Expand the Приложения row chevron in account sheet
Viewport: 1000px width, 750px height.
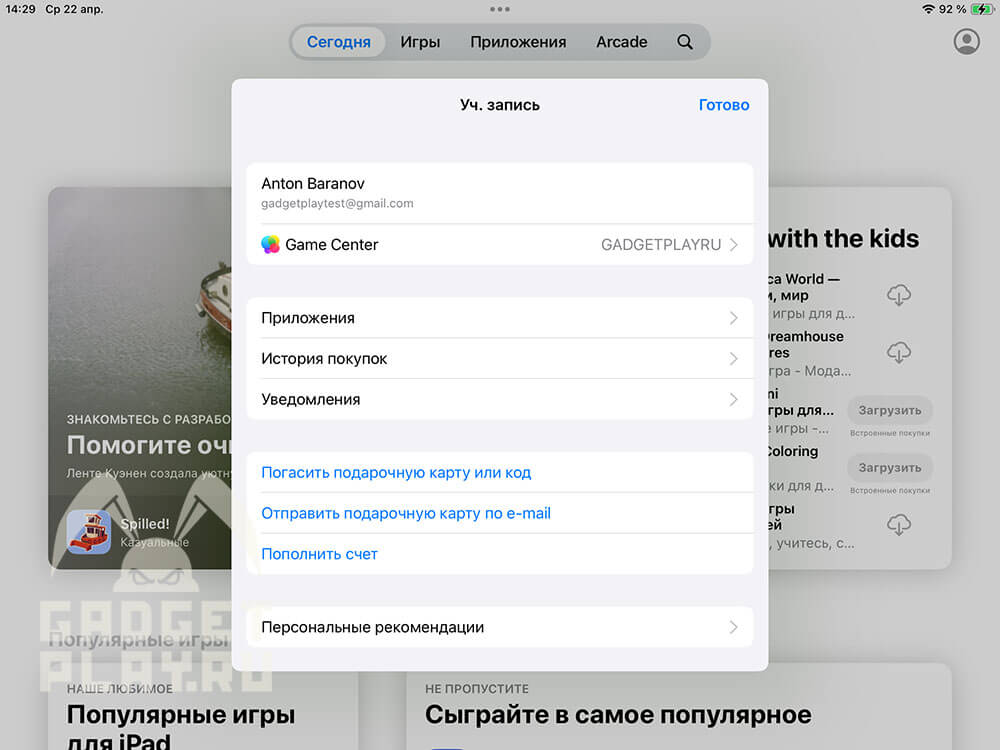[733, 318]
